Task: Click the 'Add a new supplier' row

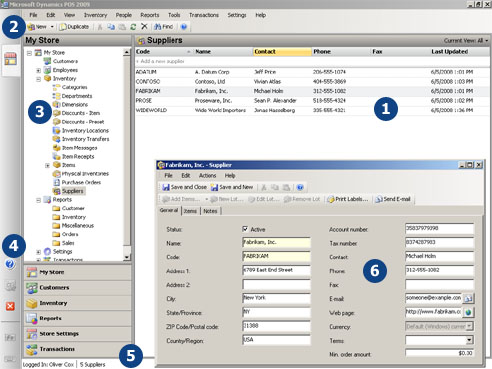Action: pyautogui.click(x=312, y=61)
